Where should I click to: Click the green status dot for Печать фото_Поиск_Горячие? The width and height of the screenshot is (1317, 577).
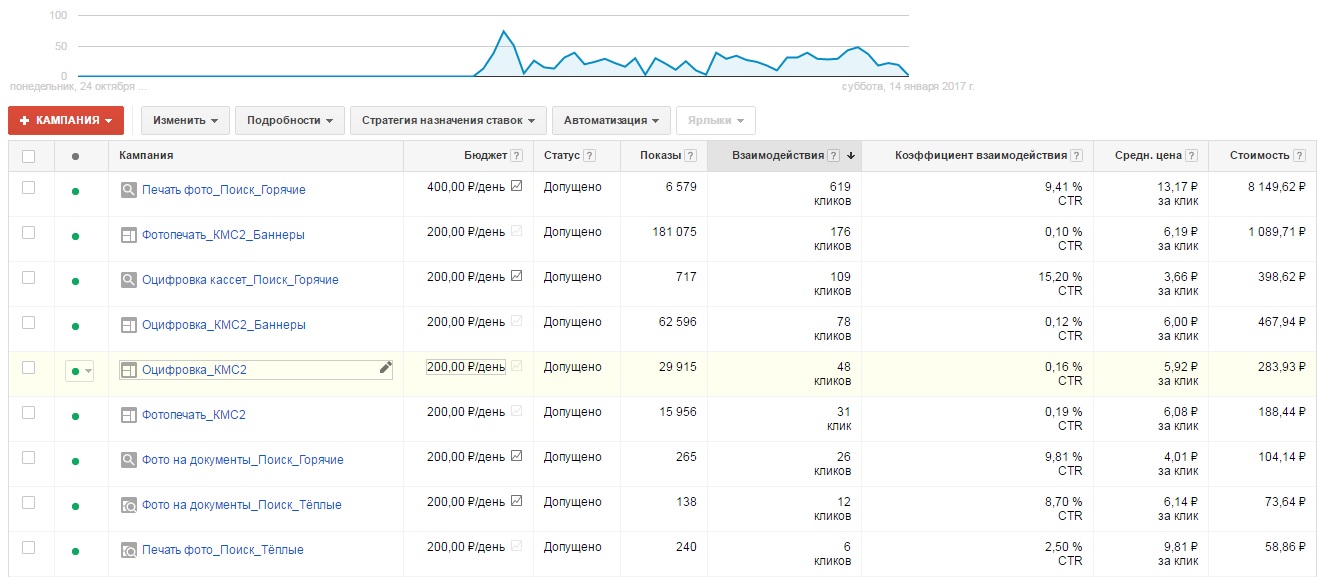75,191
